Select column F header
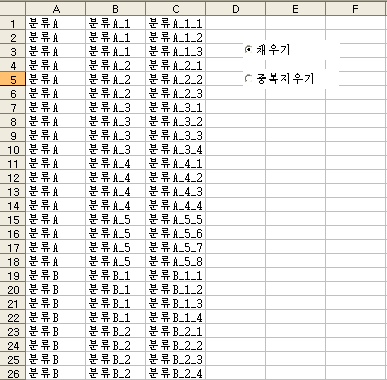The width and height of the screenshot is (387, 380). (356, 9)
